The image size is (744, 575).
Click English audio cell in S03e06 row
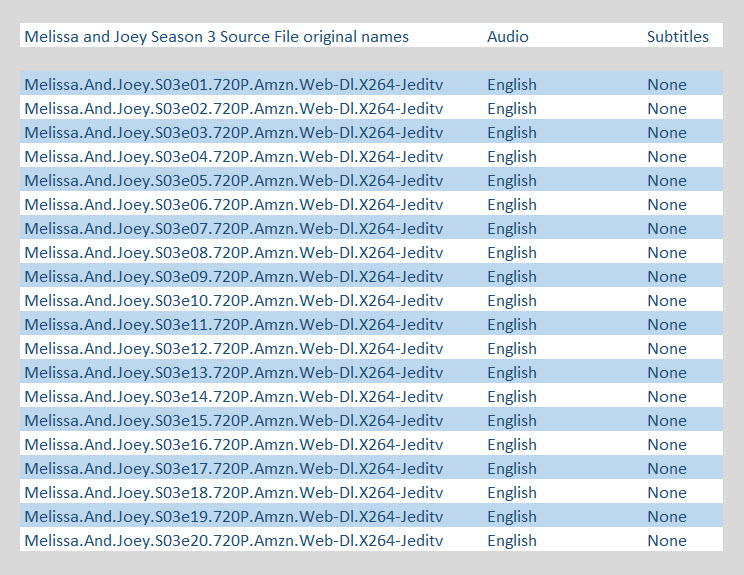coord(512,205)
